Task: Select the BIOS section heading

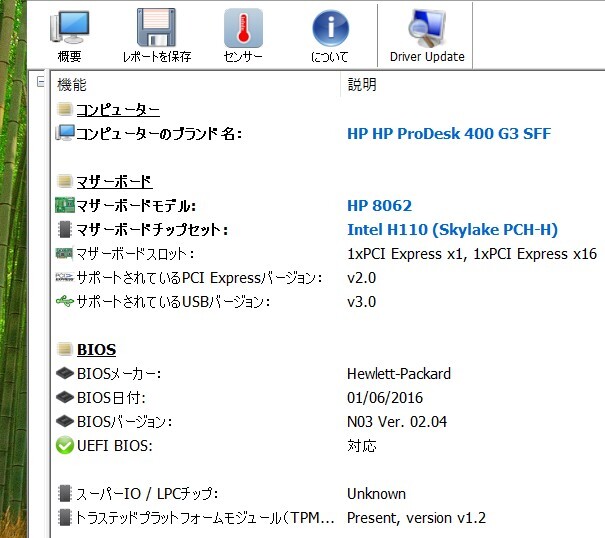Action: (x=96, y=350)
